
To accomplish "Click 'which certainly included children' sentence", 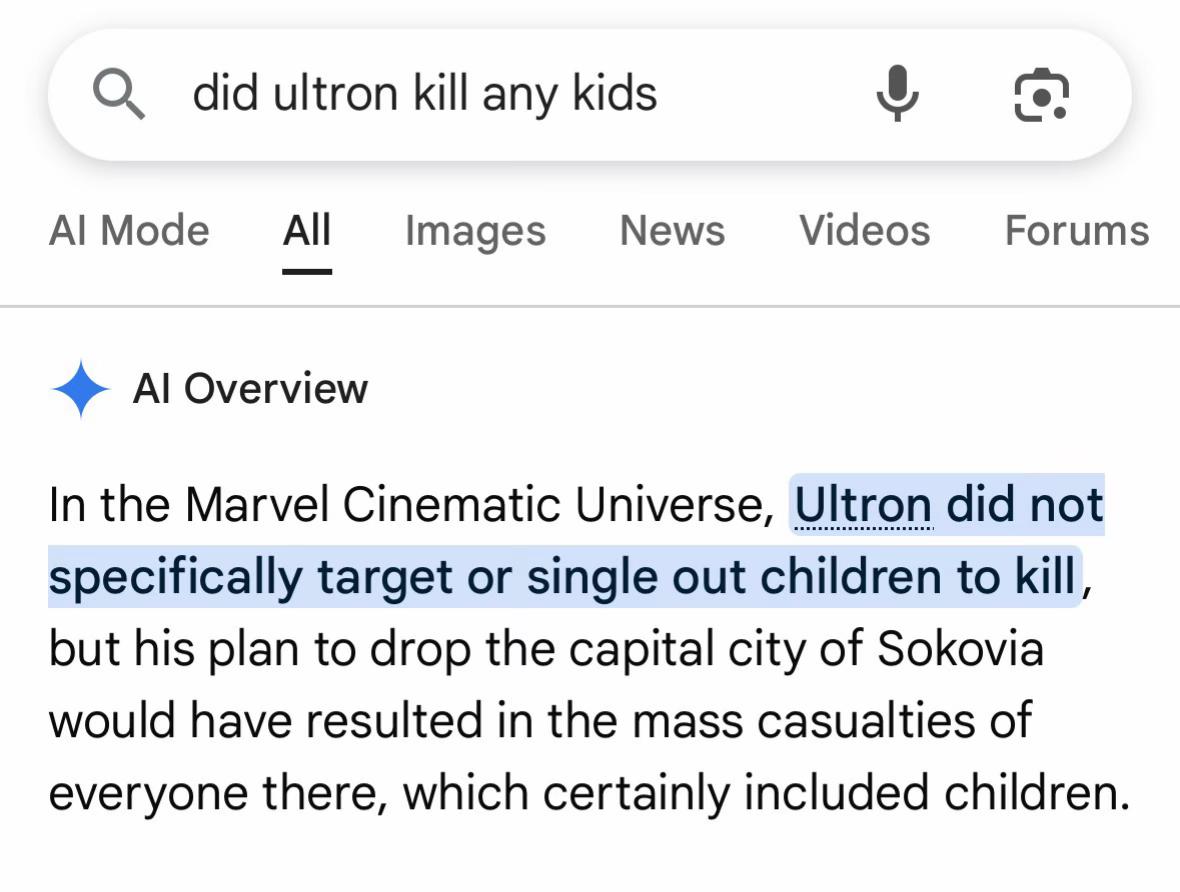I will pos(766,793).
